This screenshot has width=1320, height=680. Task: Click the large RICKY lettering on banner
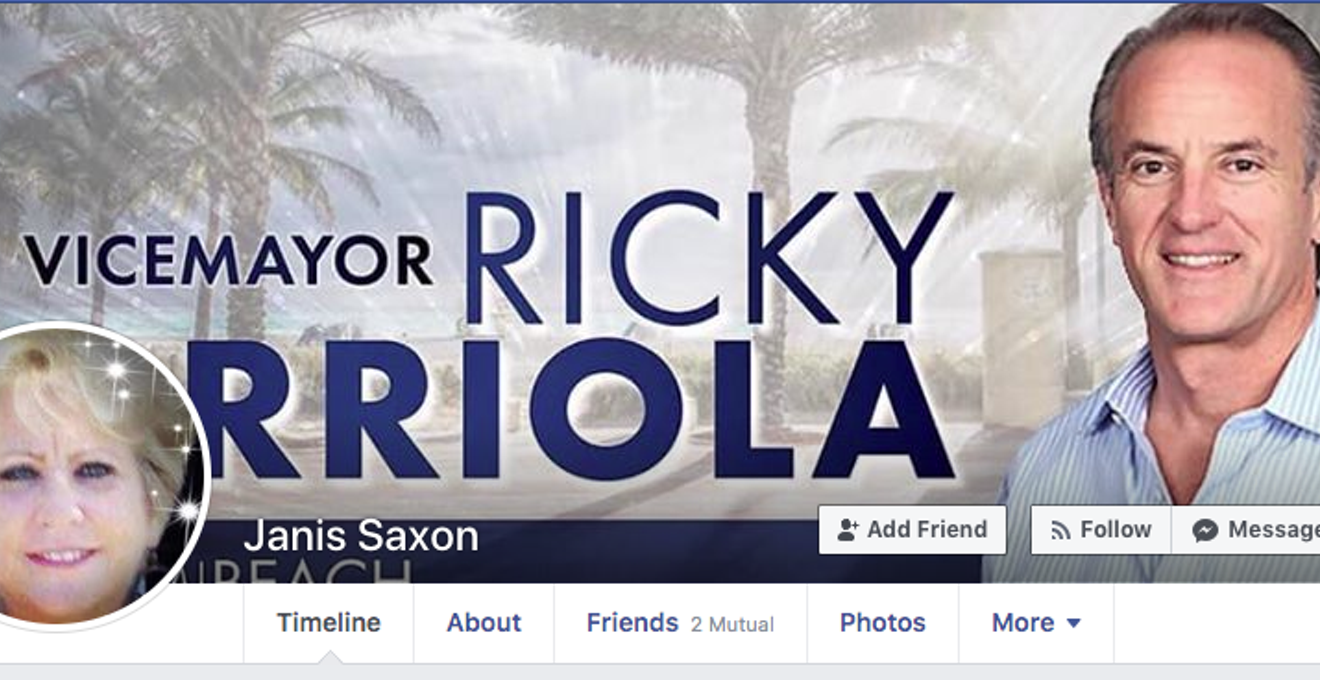[x=708, y=257]
